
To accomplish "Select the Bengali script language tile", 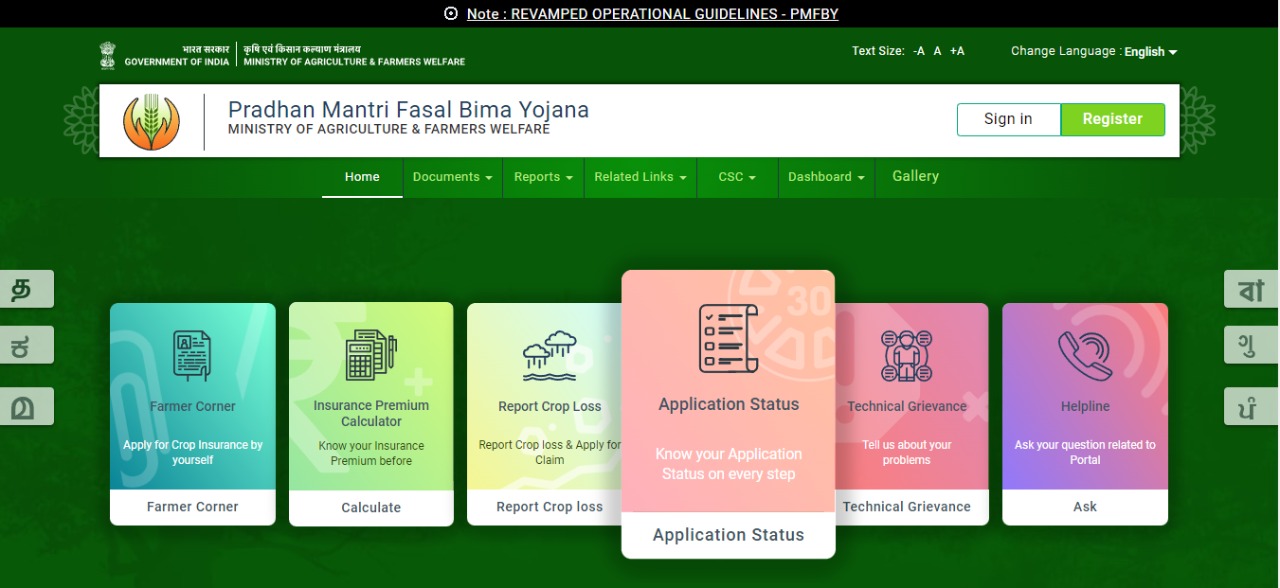I will [1252, 289].
